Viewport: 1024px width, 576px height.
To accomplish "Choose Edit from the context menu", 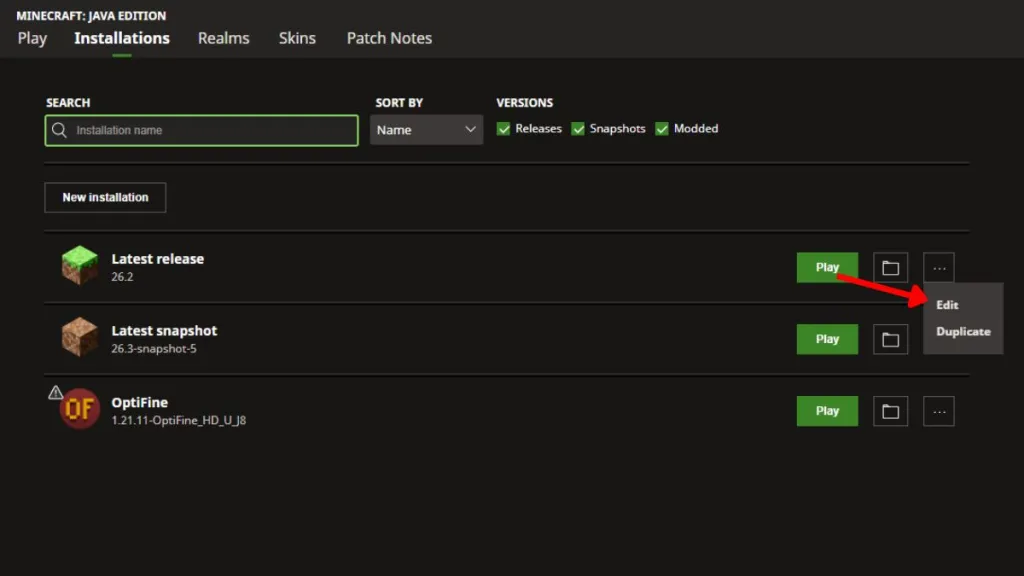I will tap(947, 305).
